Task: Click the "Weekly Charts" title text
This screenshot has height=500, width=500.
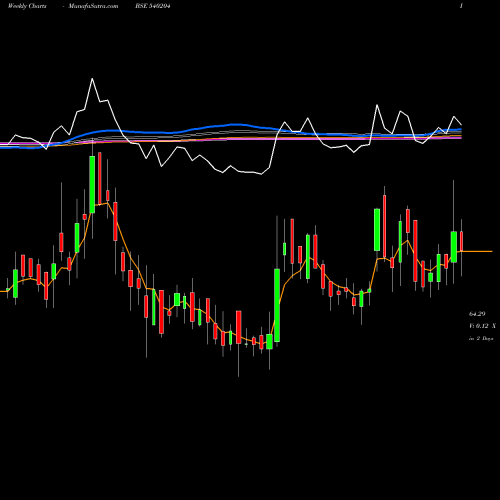Action: 27,6
